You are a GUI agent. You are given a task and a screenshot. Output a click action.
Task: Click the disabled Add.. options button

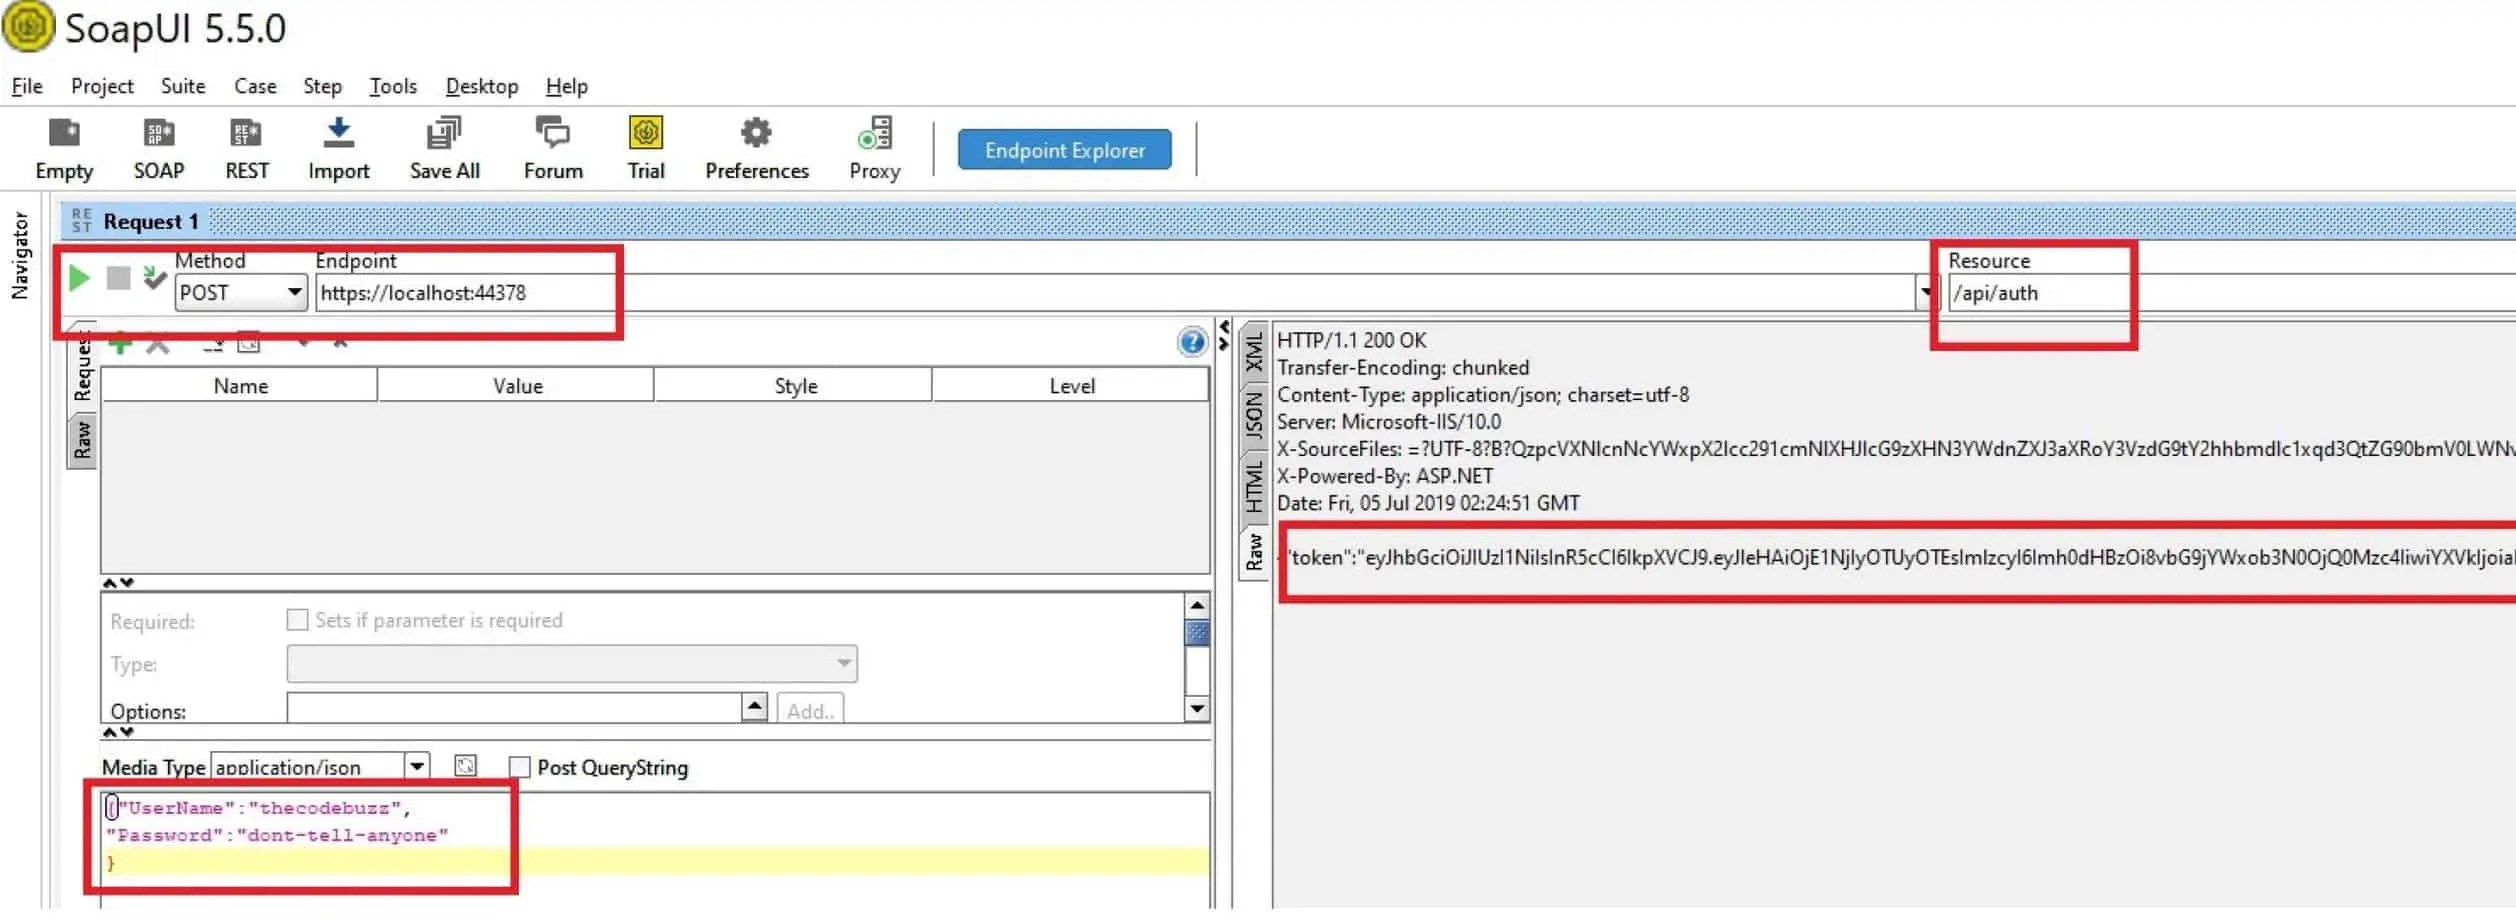click(810, 710)
